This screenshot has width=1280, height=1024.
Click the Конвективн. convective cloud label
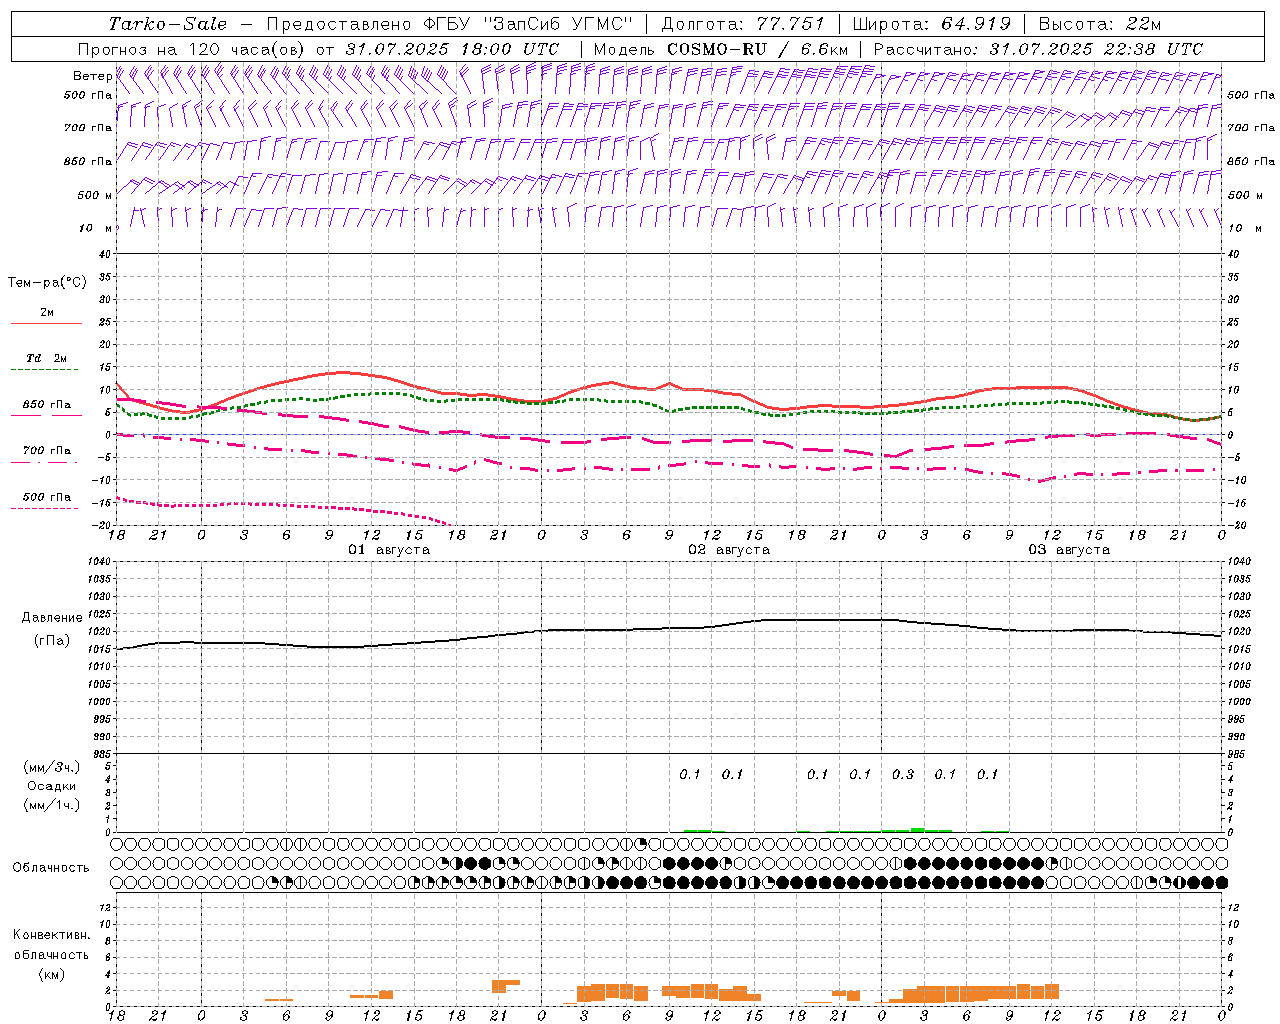point(51,935)
